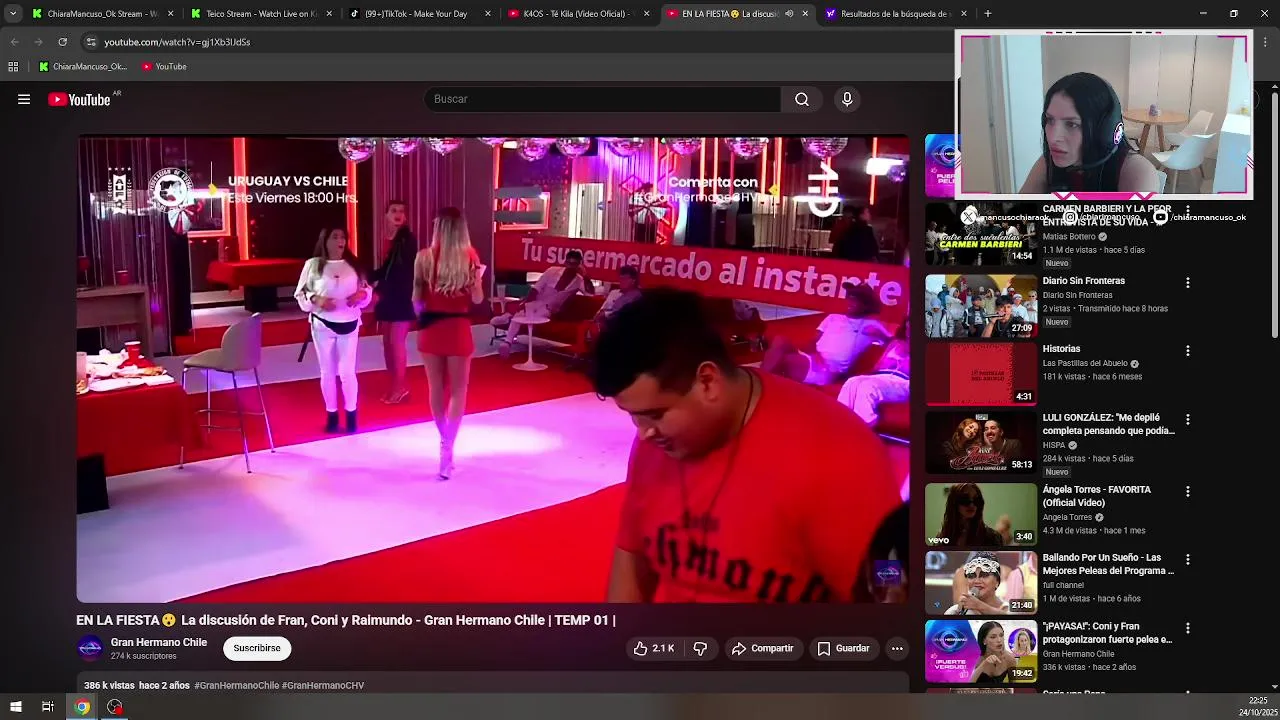Open Ángela Torres FAVORITA thumbnail
This screenshot has width=1280, height=720.
click(x=981, y=514)
